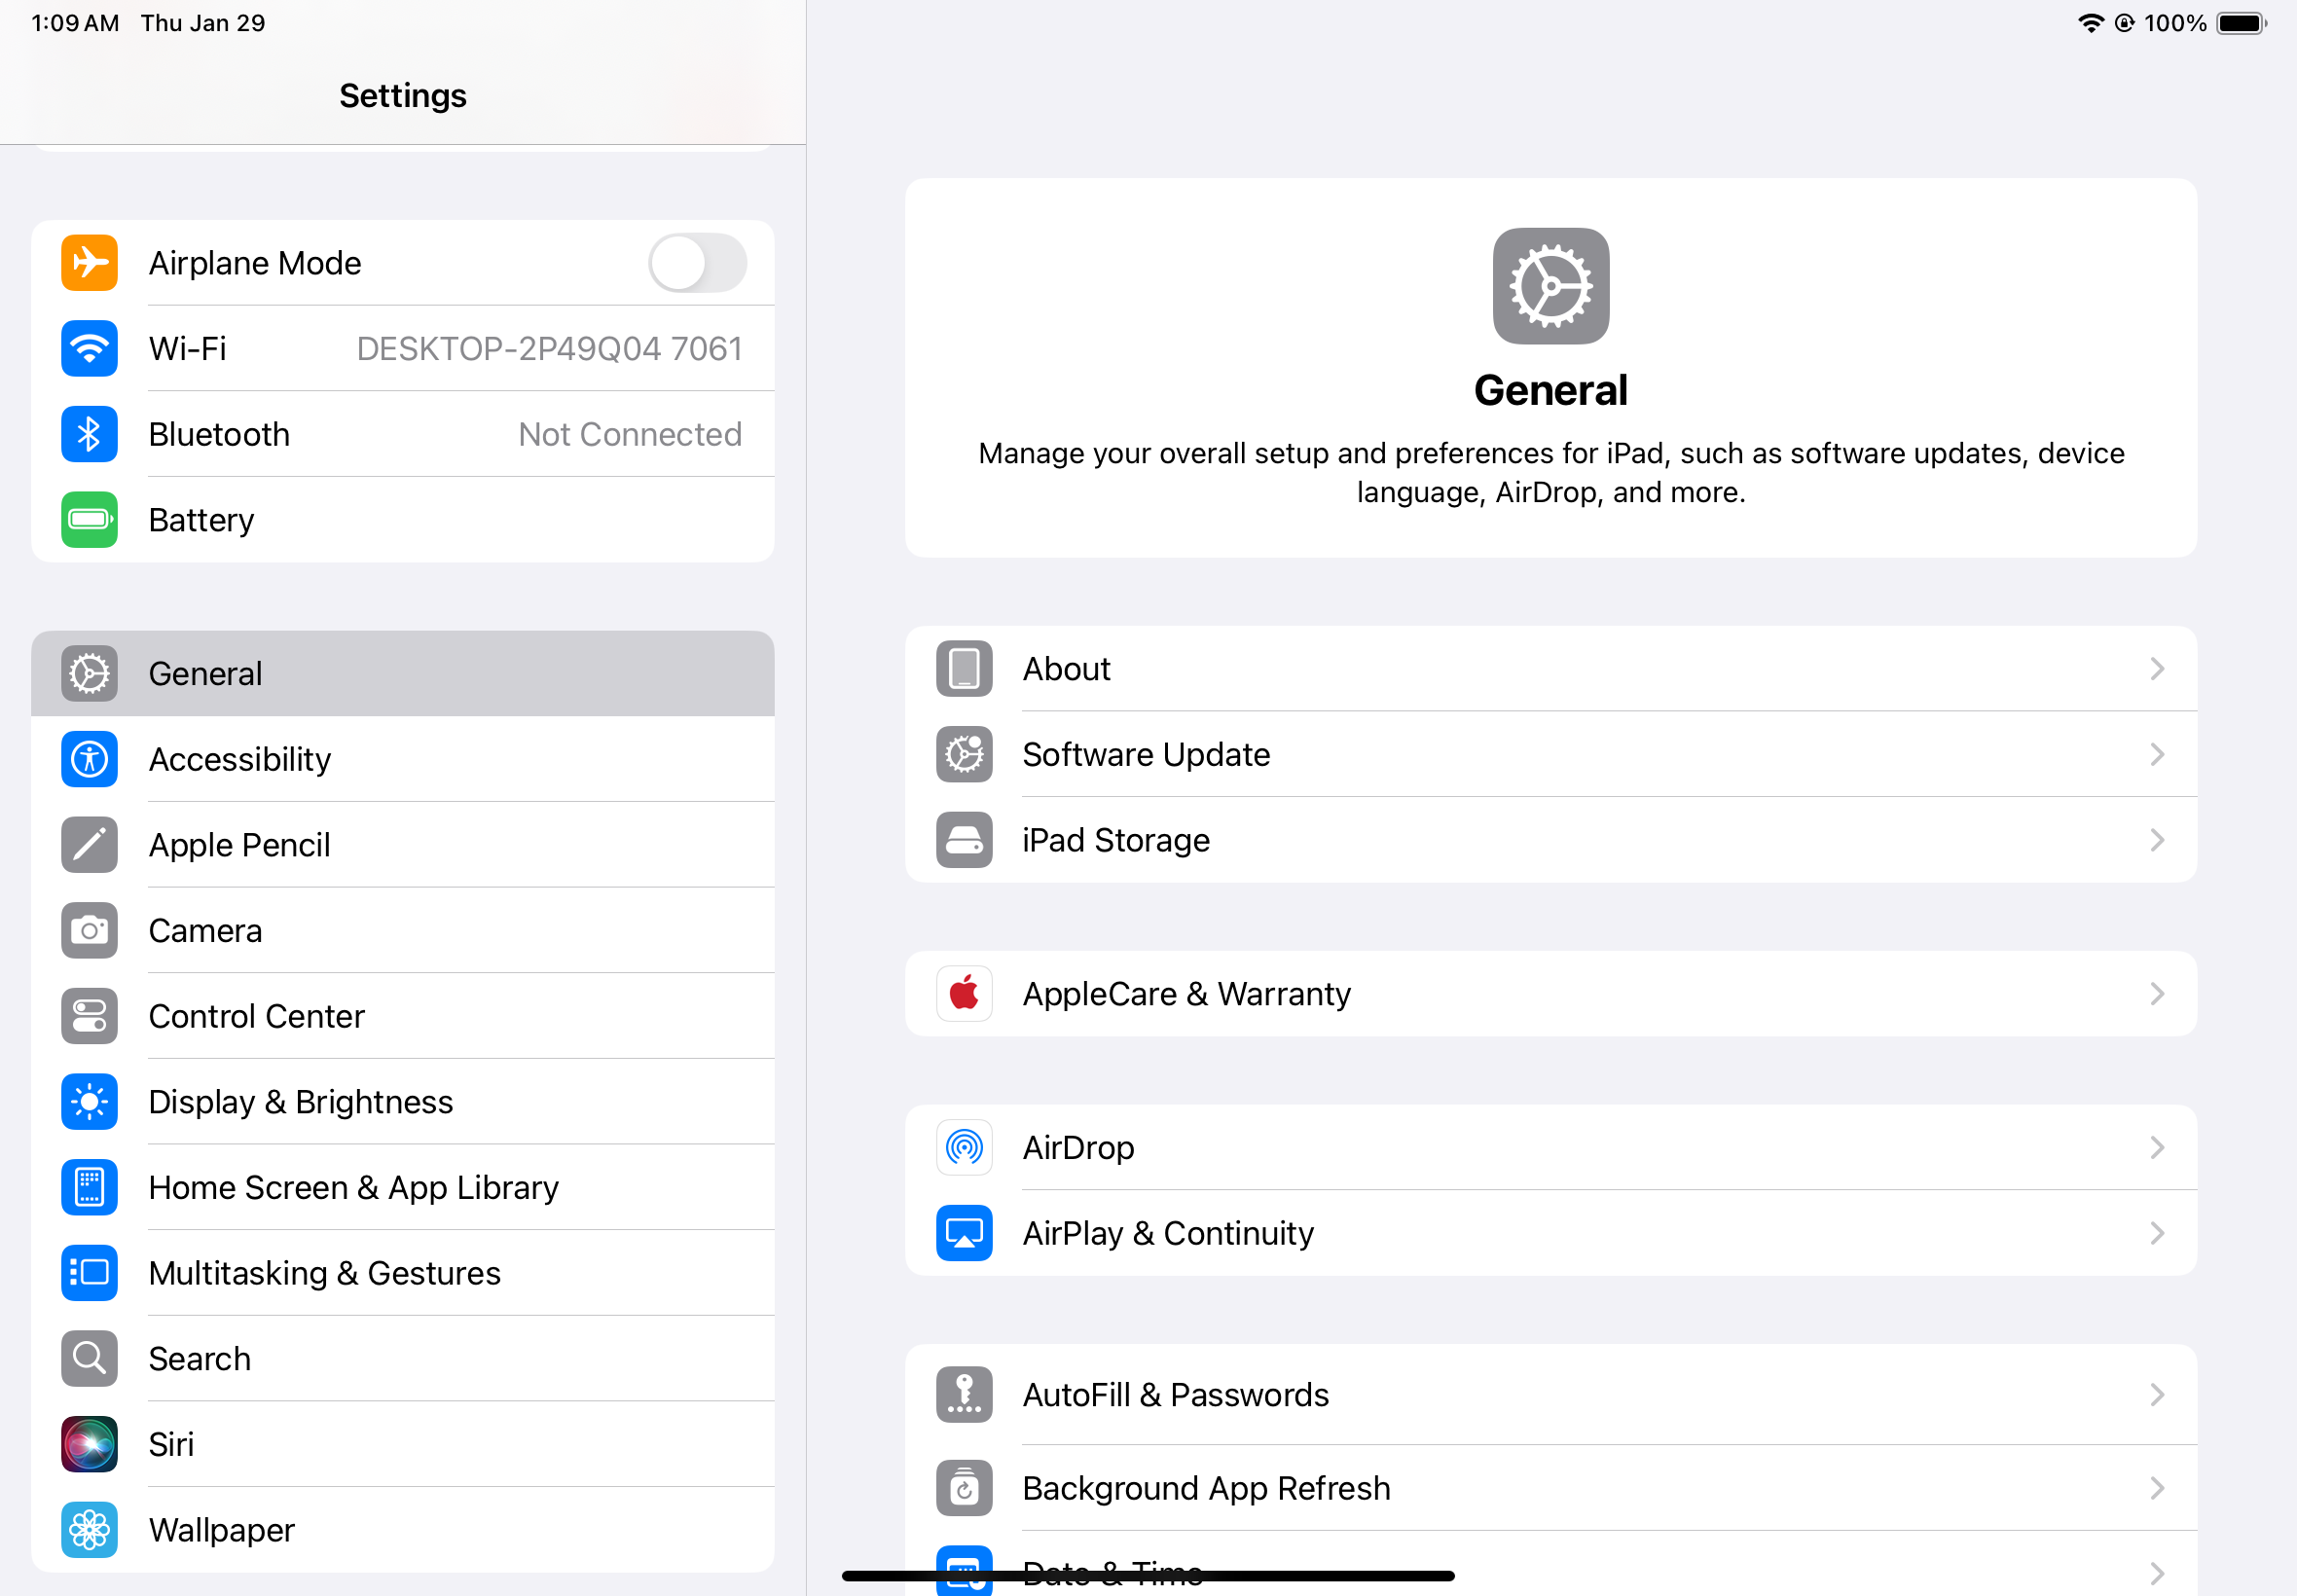Viewport: 2297px width, 1596px height.
Task: Tap the Control Center icon
Action: point(89,1016)
